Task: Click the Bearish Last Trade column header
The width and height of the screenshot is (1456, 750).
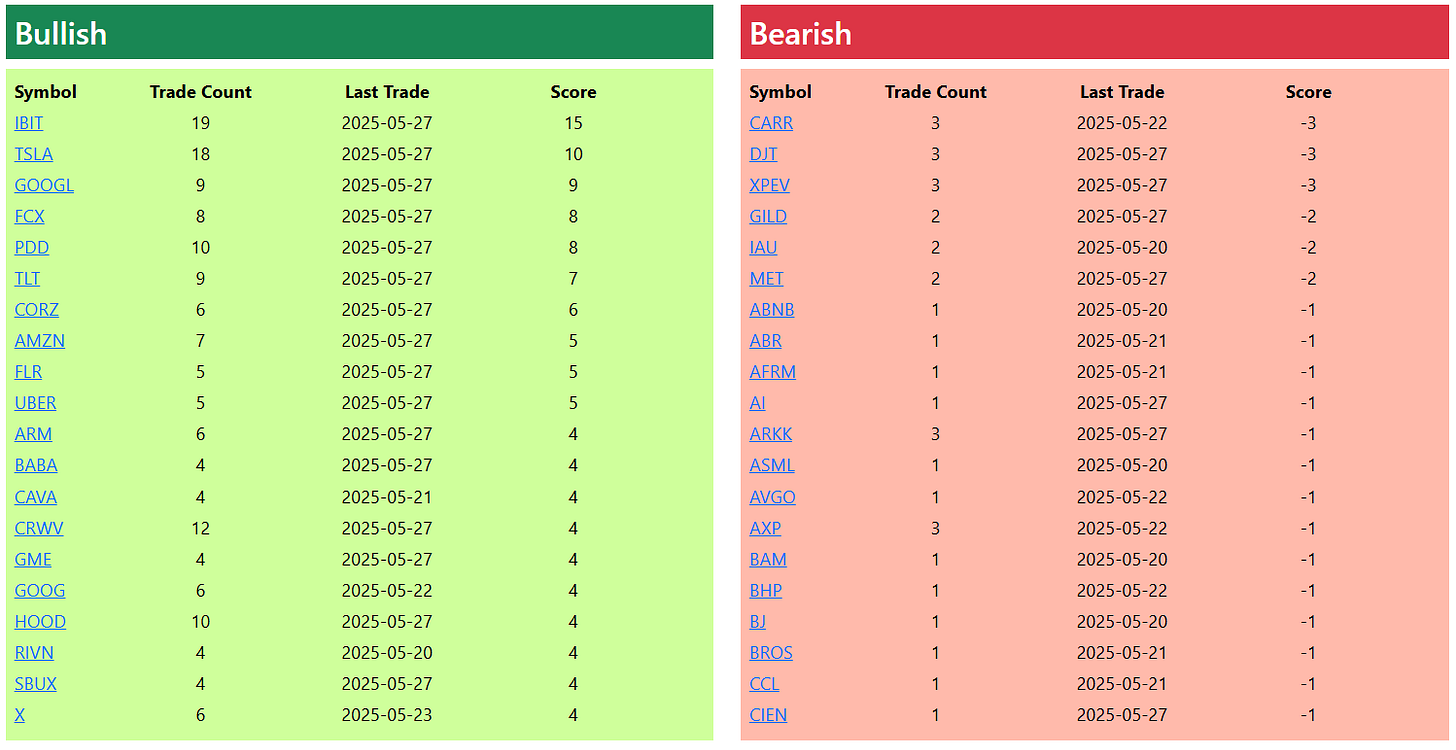Action: [x=1122, y=92]
